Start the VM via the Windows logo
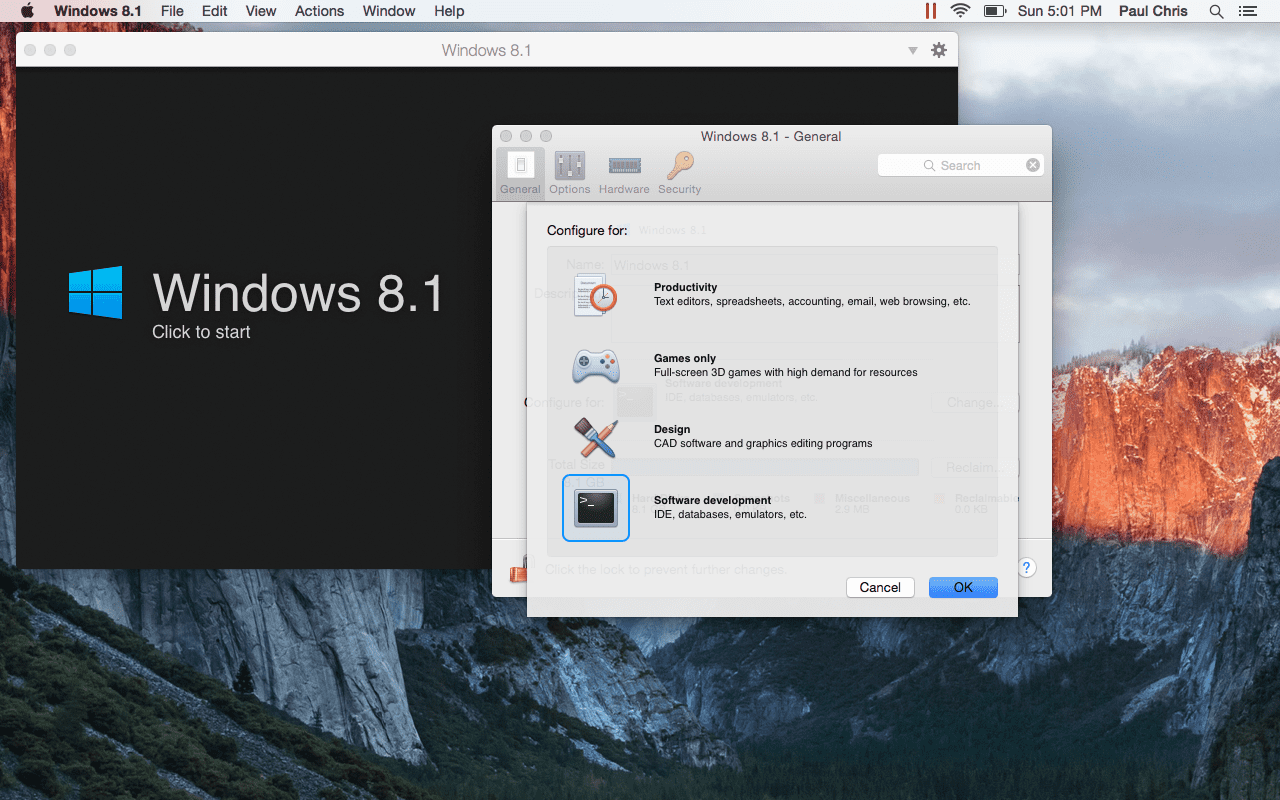Viewport: 1280px width, 800px height. (96, 292)
